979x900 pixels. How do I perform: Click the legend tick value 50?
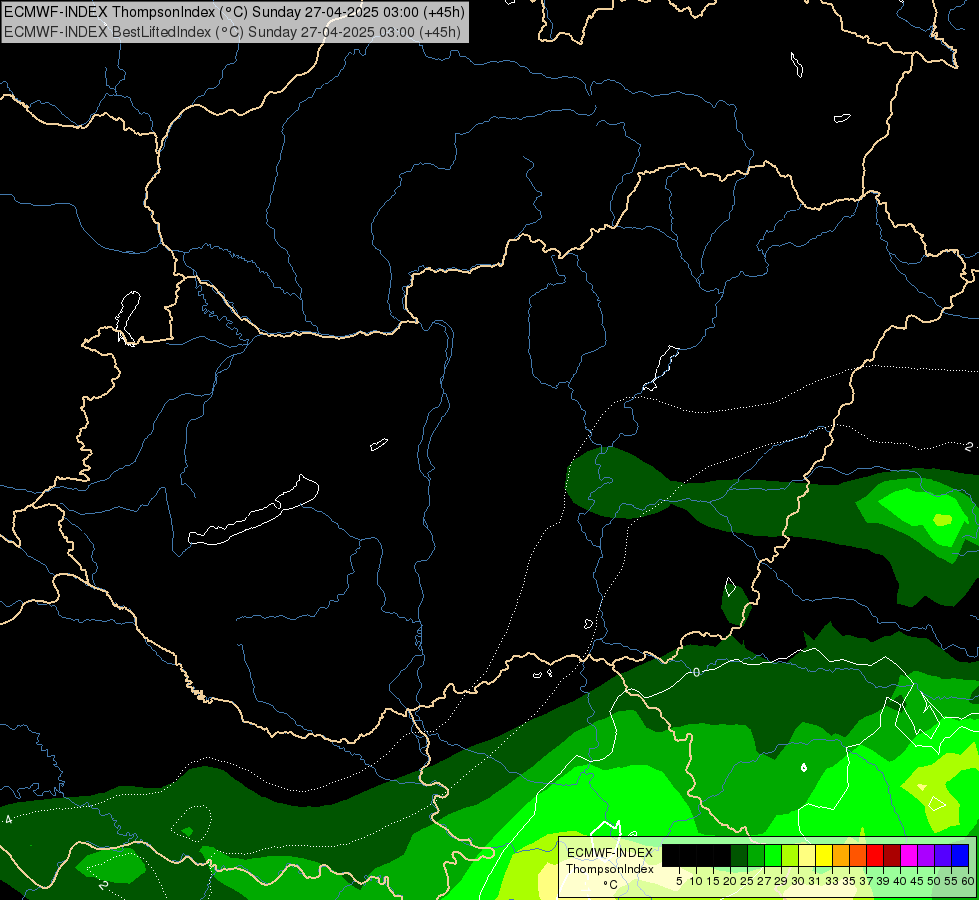[x=934, y=881]
